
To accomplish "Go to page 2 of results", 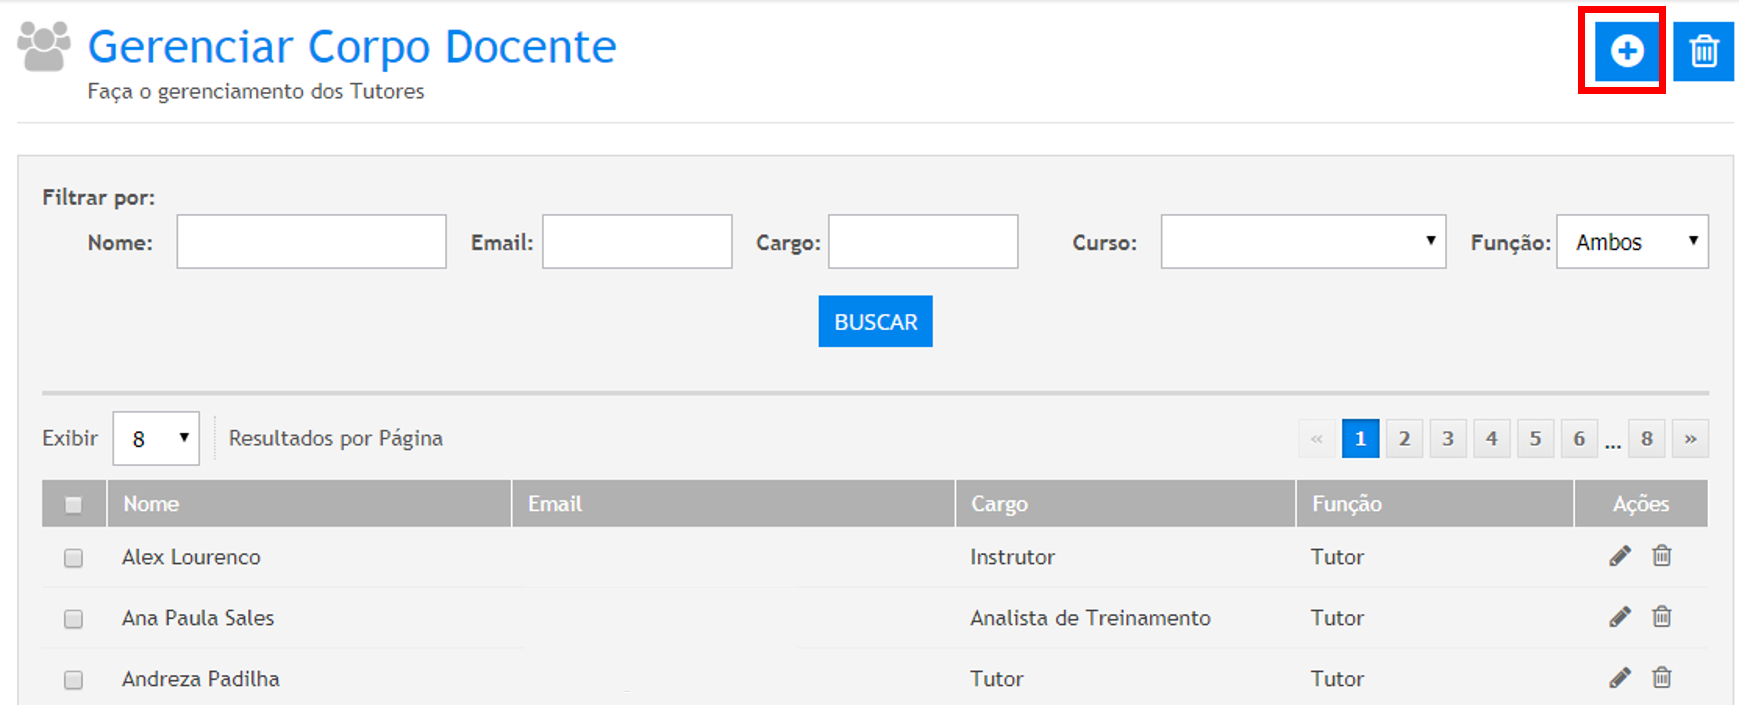I will click(1404, 439).
